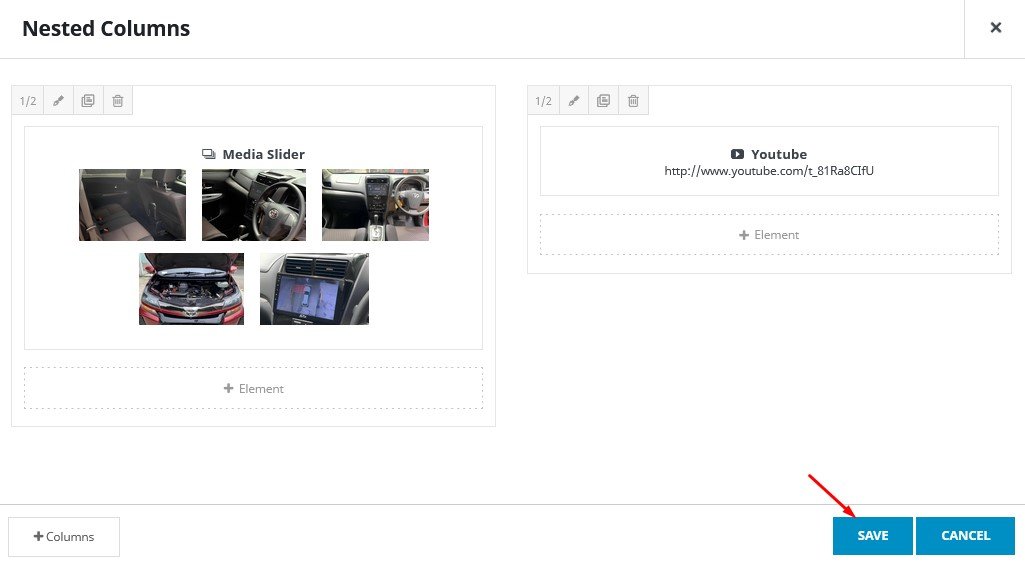The height and width of the screenshot is (565, 1025).
Task: Click the steering wheel interior thumbnail
Action: (254, 205)
